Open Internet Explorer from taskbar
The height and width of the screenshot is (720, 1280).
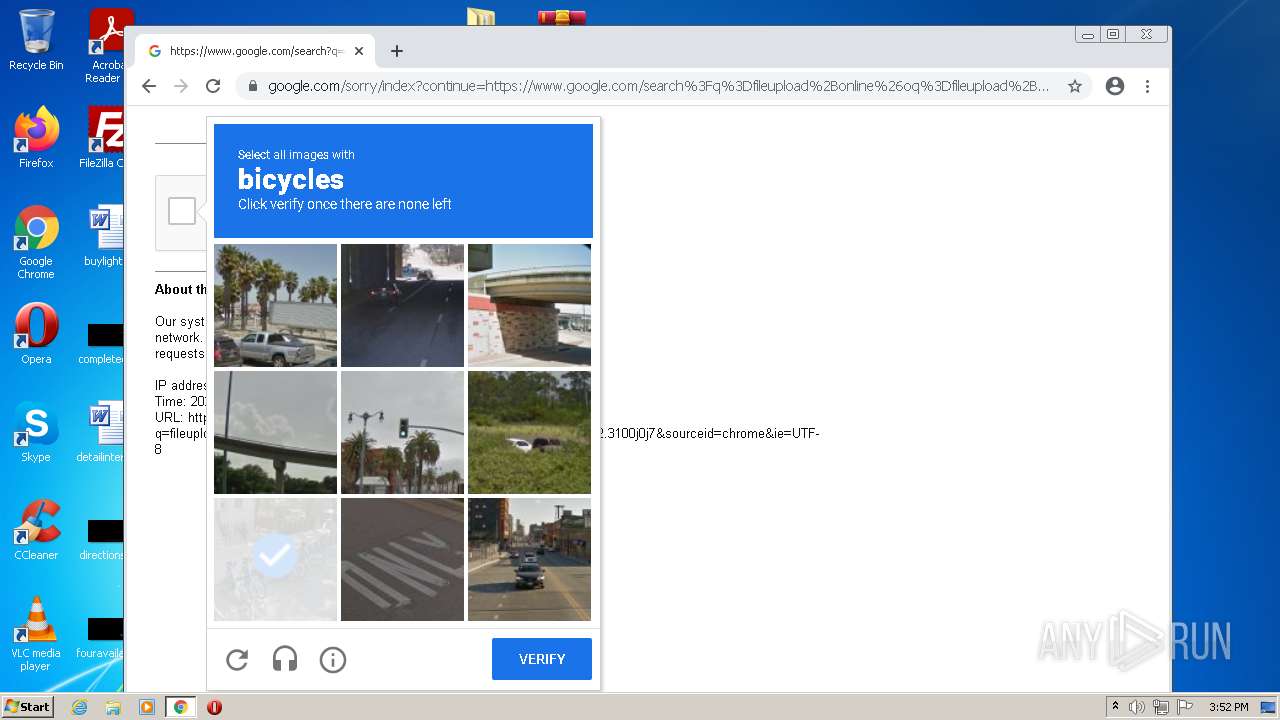[80, 707]
